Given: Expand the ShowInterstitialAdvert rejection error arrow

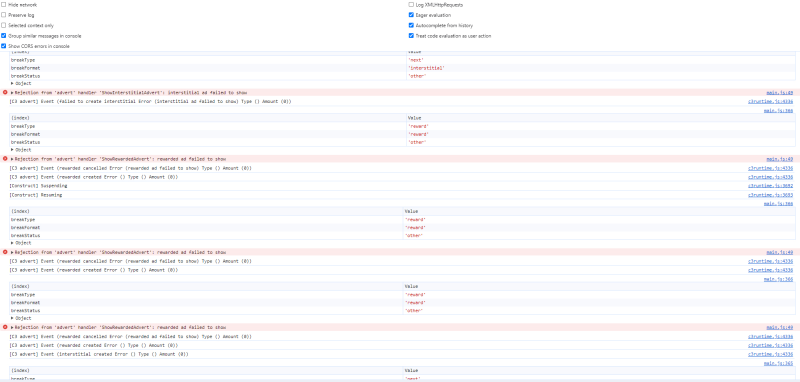Looking at the screenshot, I should click(12, 93).
